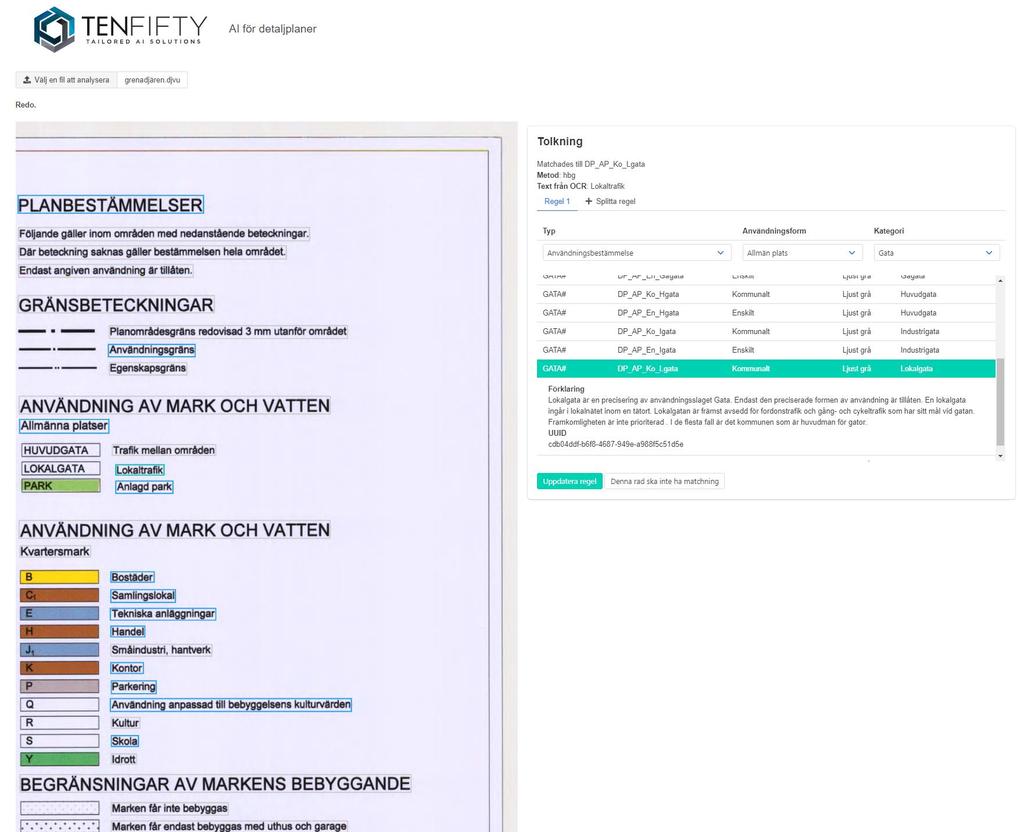
Task: Select the GRÄNSBETECKNINGAR heading in the plan
Action: [x=116, y=305]
